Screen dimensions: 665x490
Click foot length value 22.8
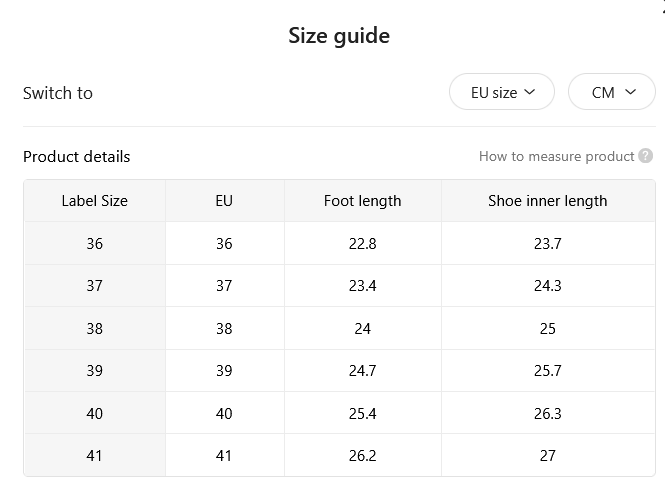pos(363,244)
